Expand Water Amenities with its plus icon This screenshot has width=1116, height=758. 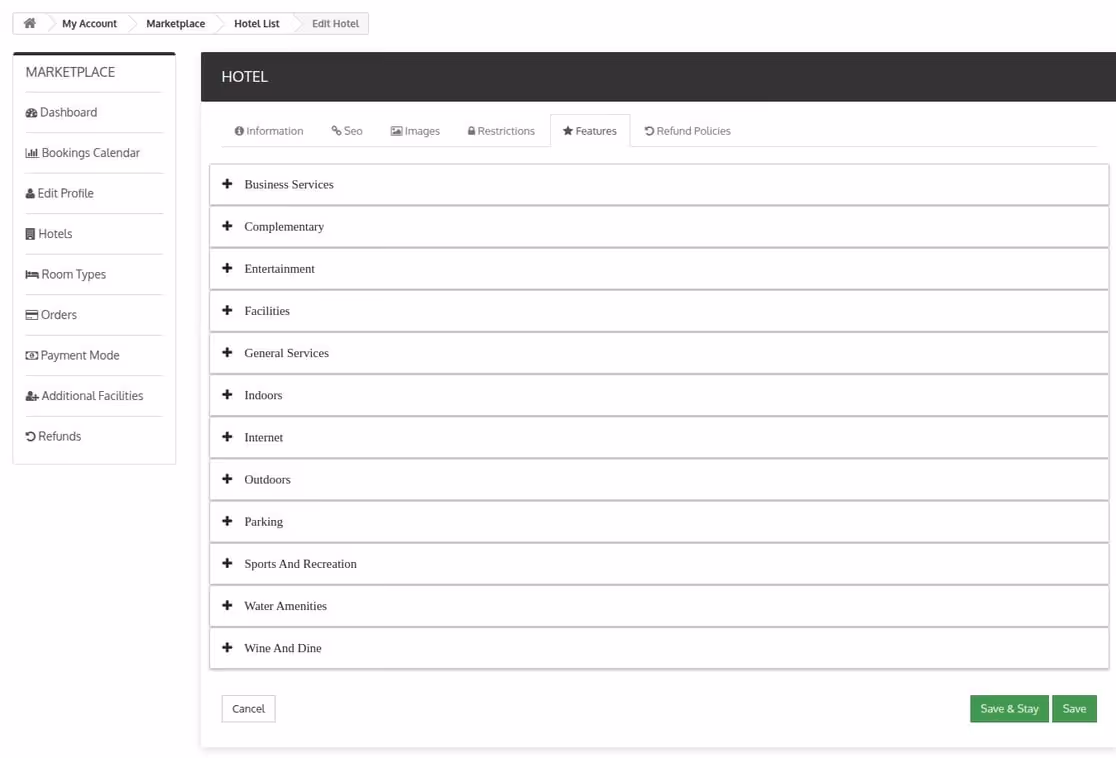pyautogui.click(x=227, y=605)
